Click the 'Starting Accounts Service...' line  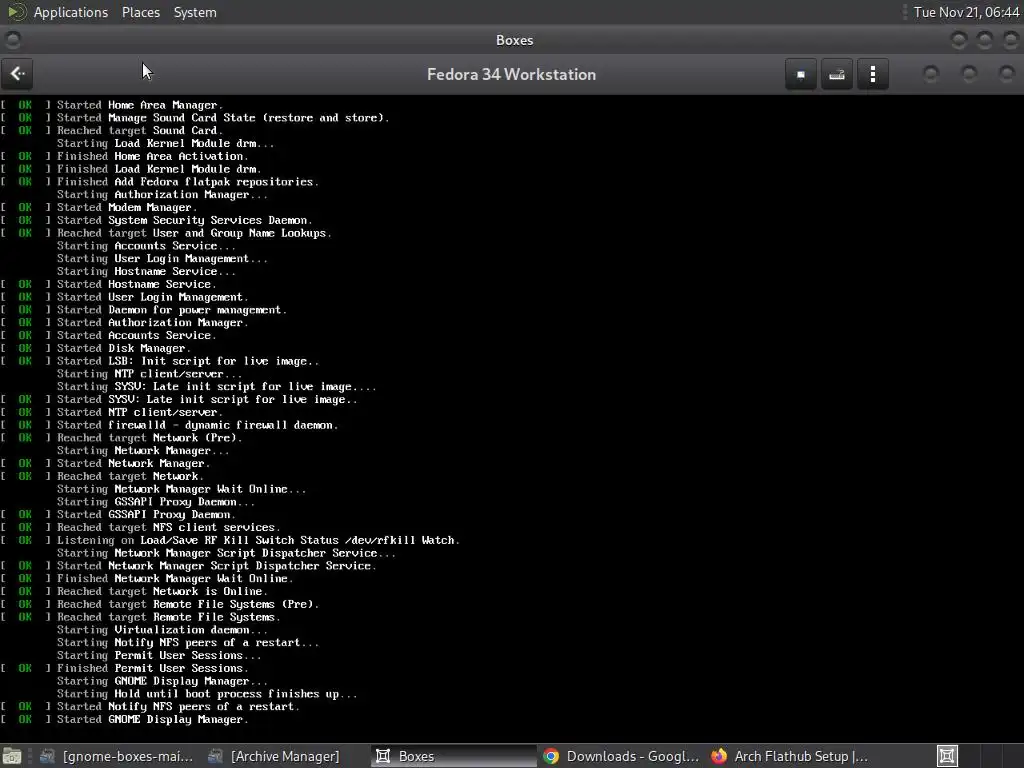click(x=146, y=246)
